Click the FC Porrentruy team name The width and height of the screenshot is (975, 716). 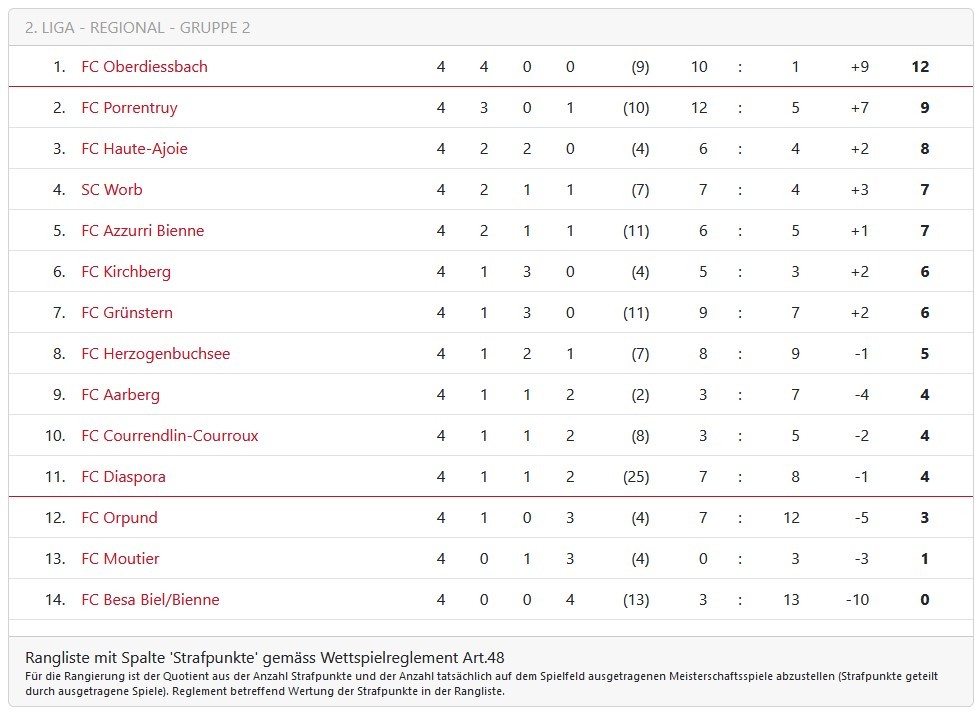coord(129,108)
